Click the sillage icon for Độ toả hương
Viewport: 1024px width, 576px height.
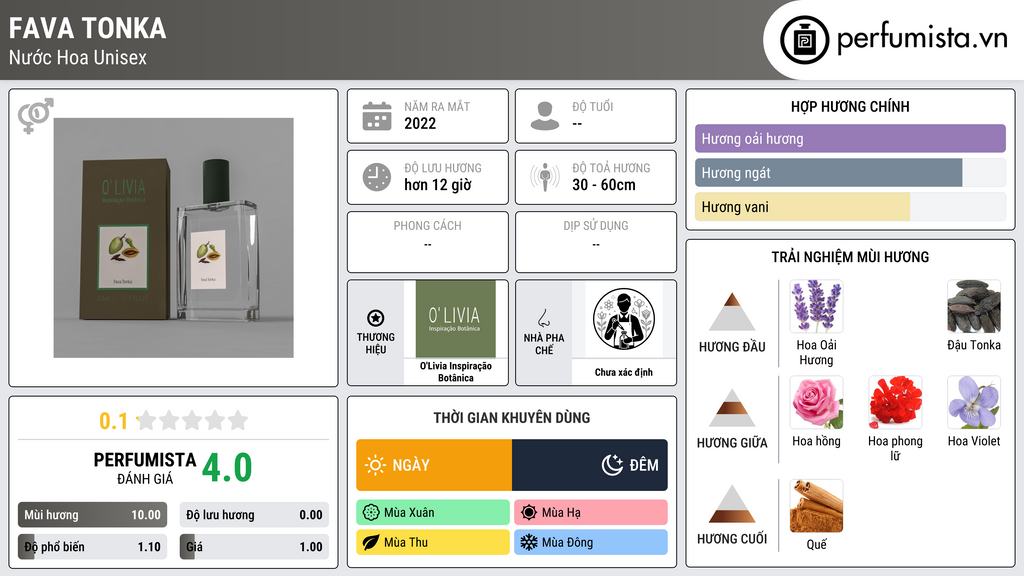(545, 177)
